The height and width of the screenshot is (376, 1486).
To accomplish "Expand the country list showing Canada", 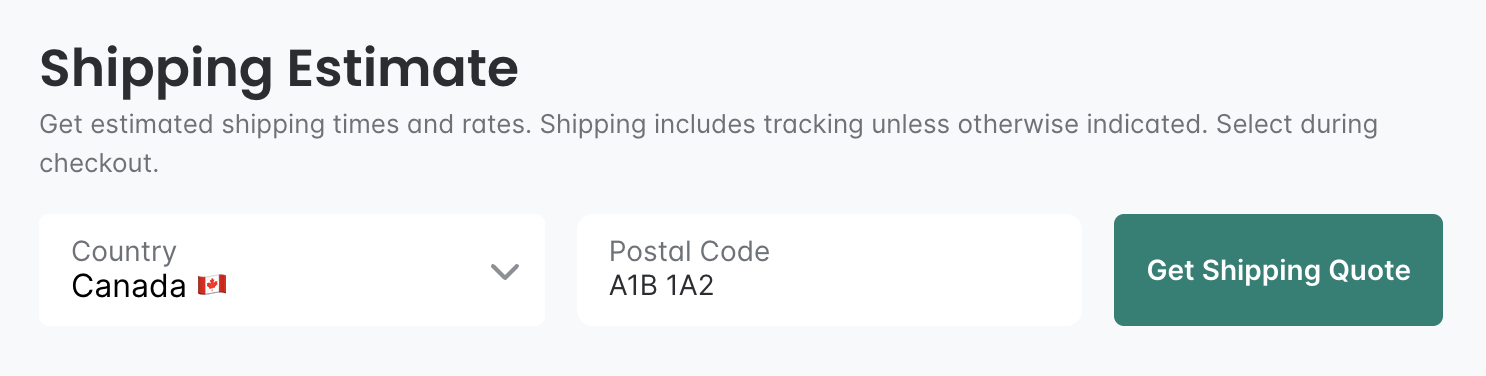I will (x=292, y=270).
